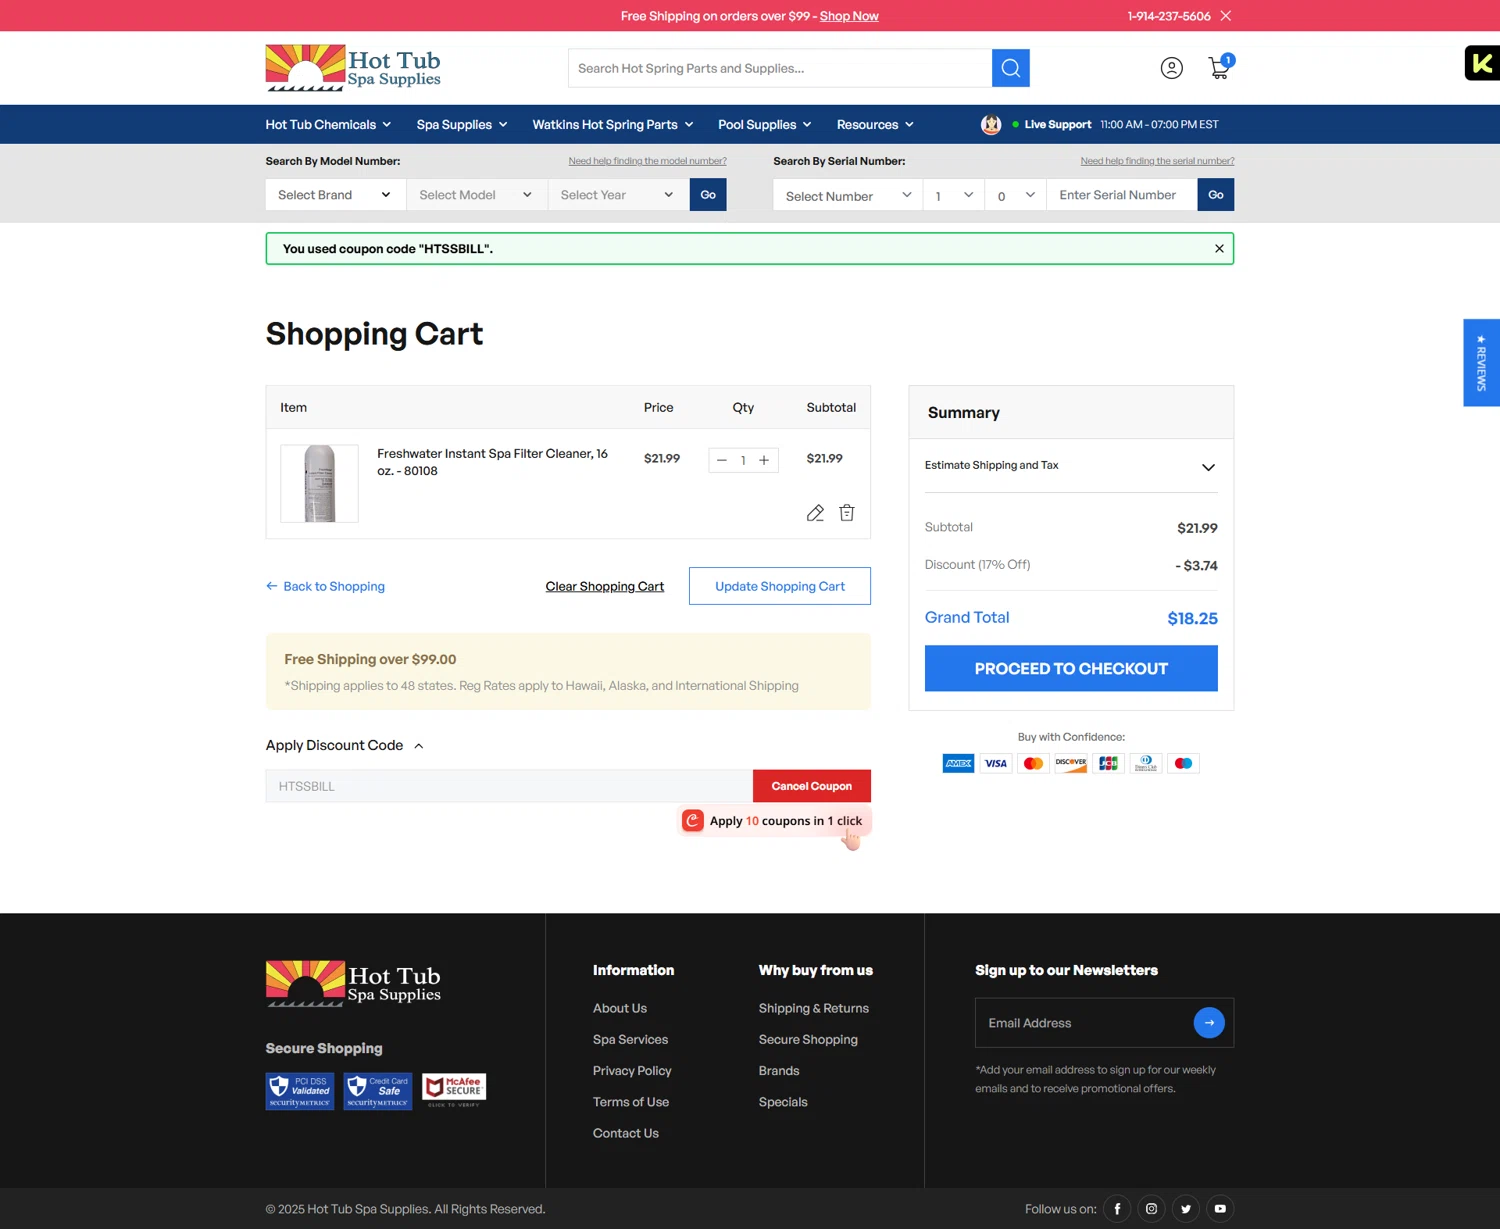Click Go button for serial number search

pos(1216,195)
